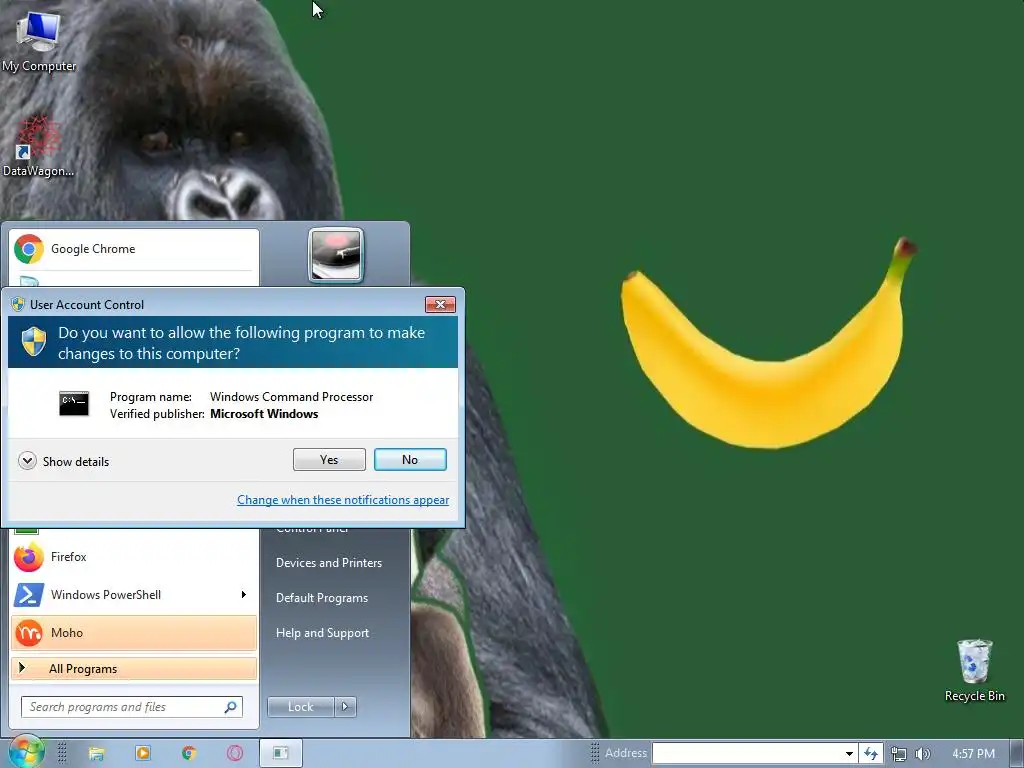Click the Show desktop button at taskbar end
This screenshot has height=768, width=1024.
[x=1016, y=754]
